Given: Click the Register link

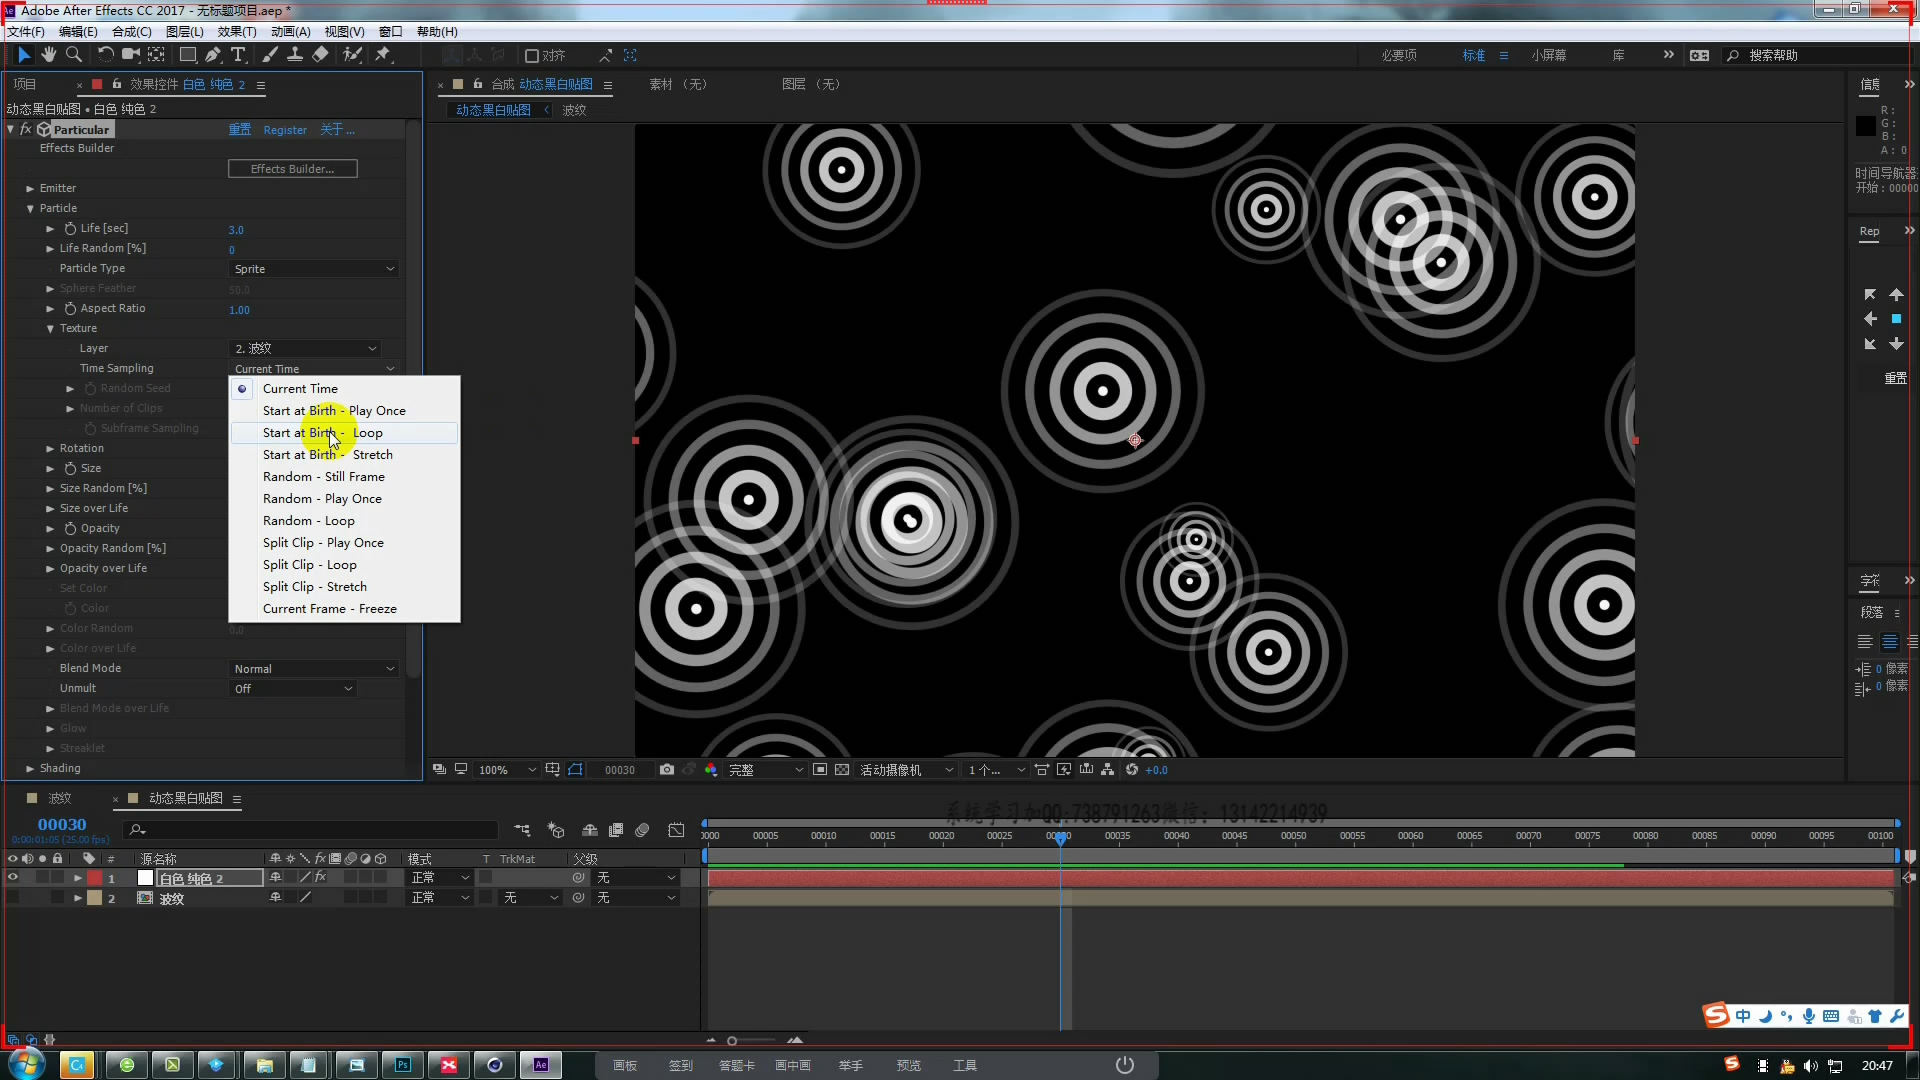Looking at the screenshot, I should 285,130.
